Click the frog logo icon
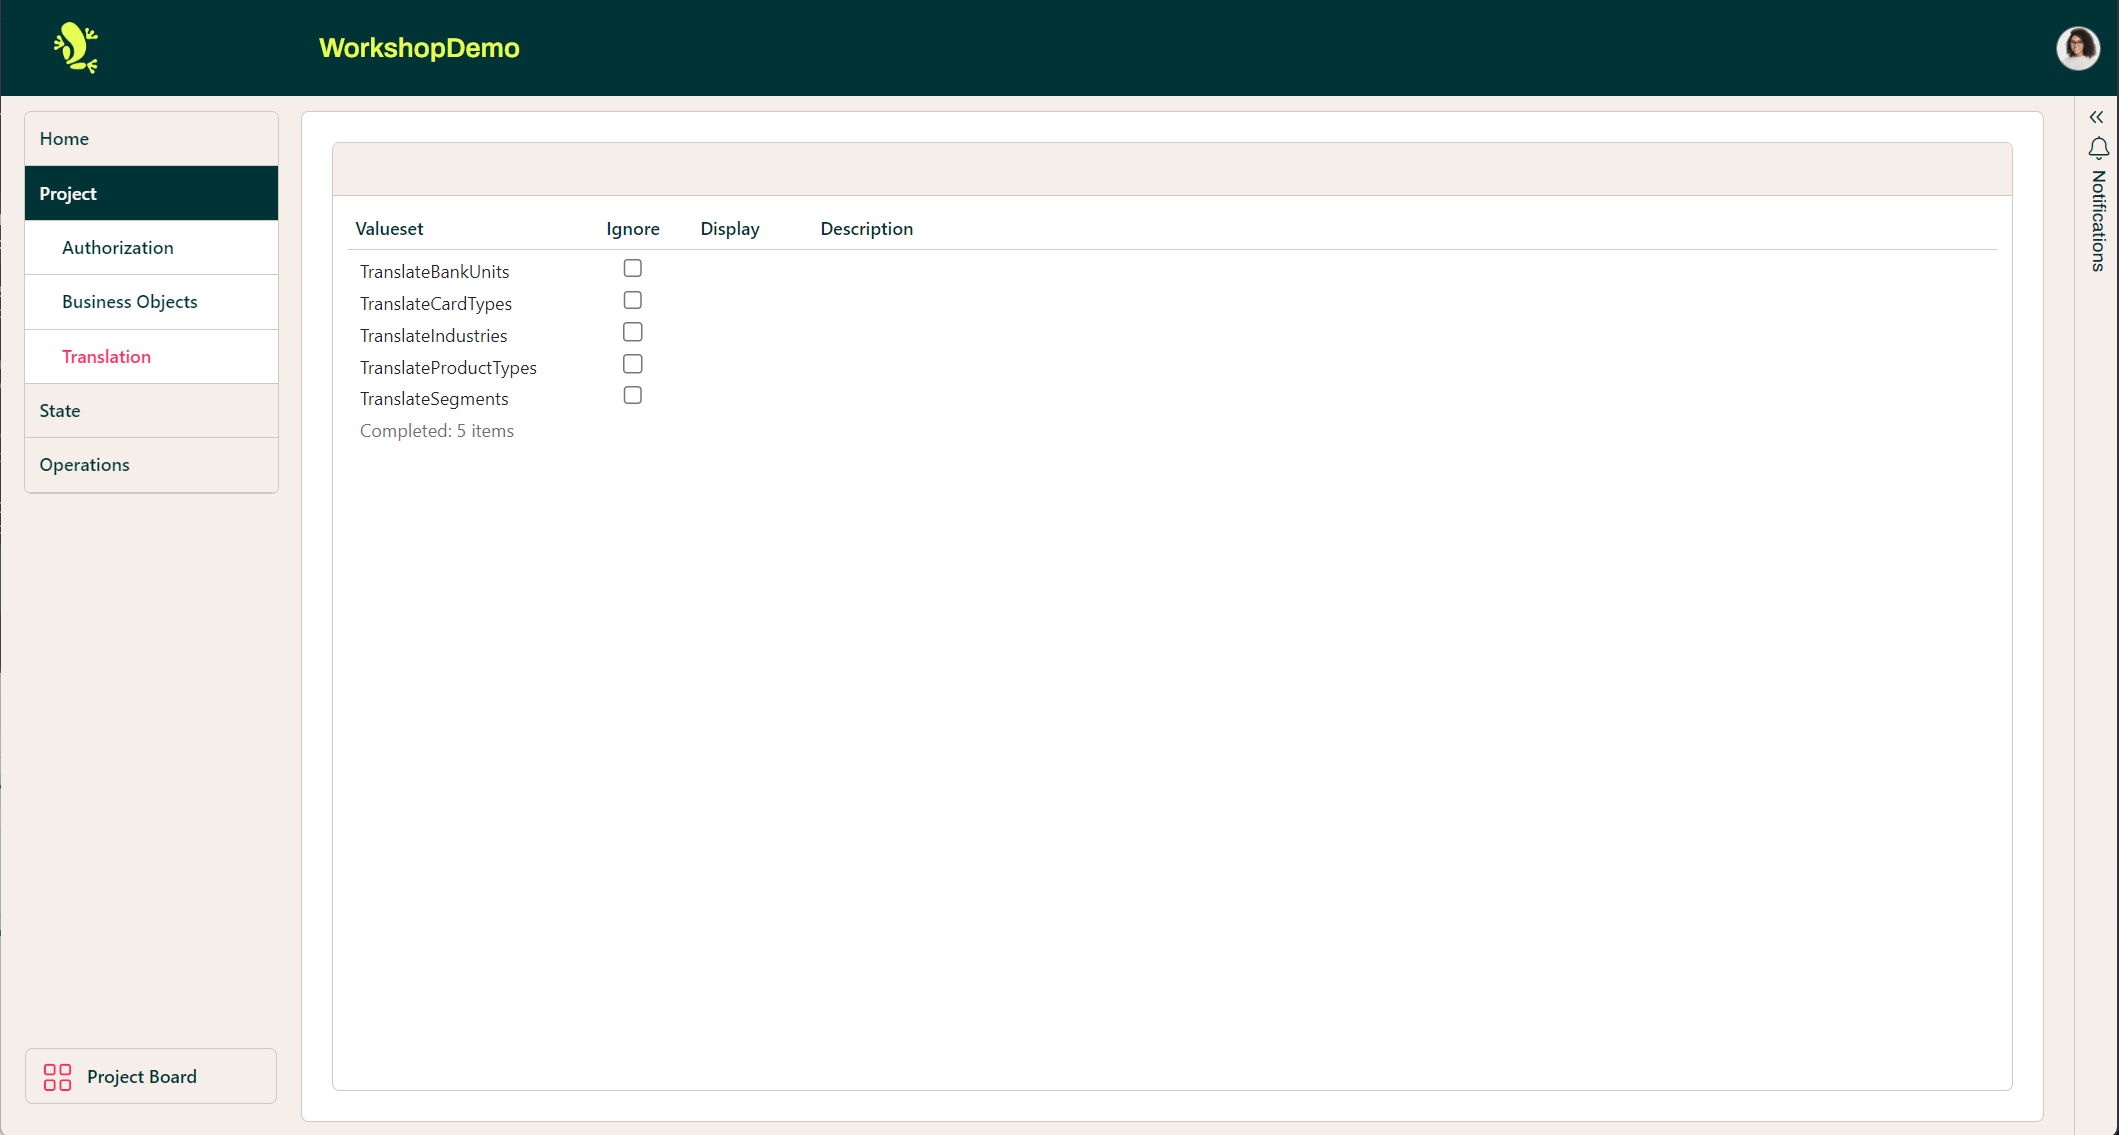The width and height of the screenshot is (2119, 1135). [76, 48]
